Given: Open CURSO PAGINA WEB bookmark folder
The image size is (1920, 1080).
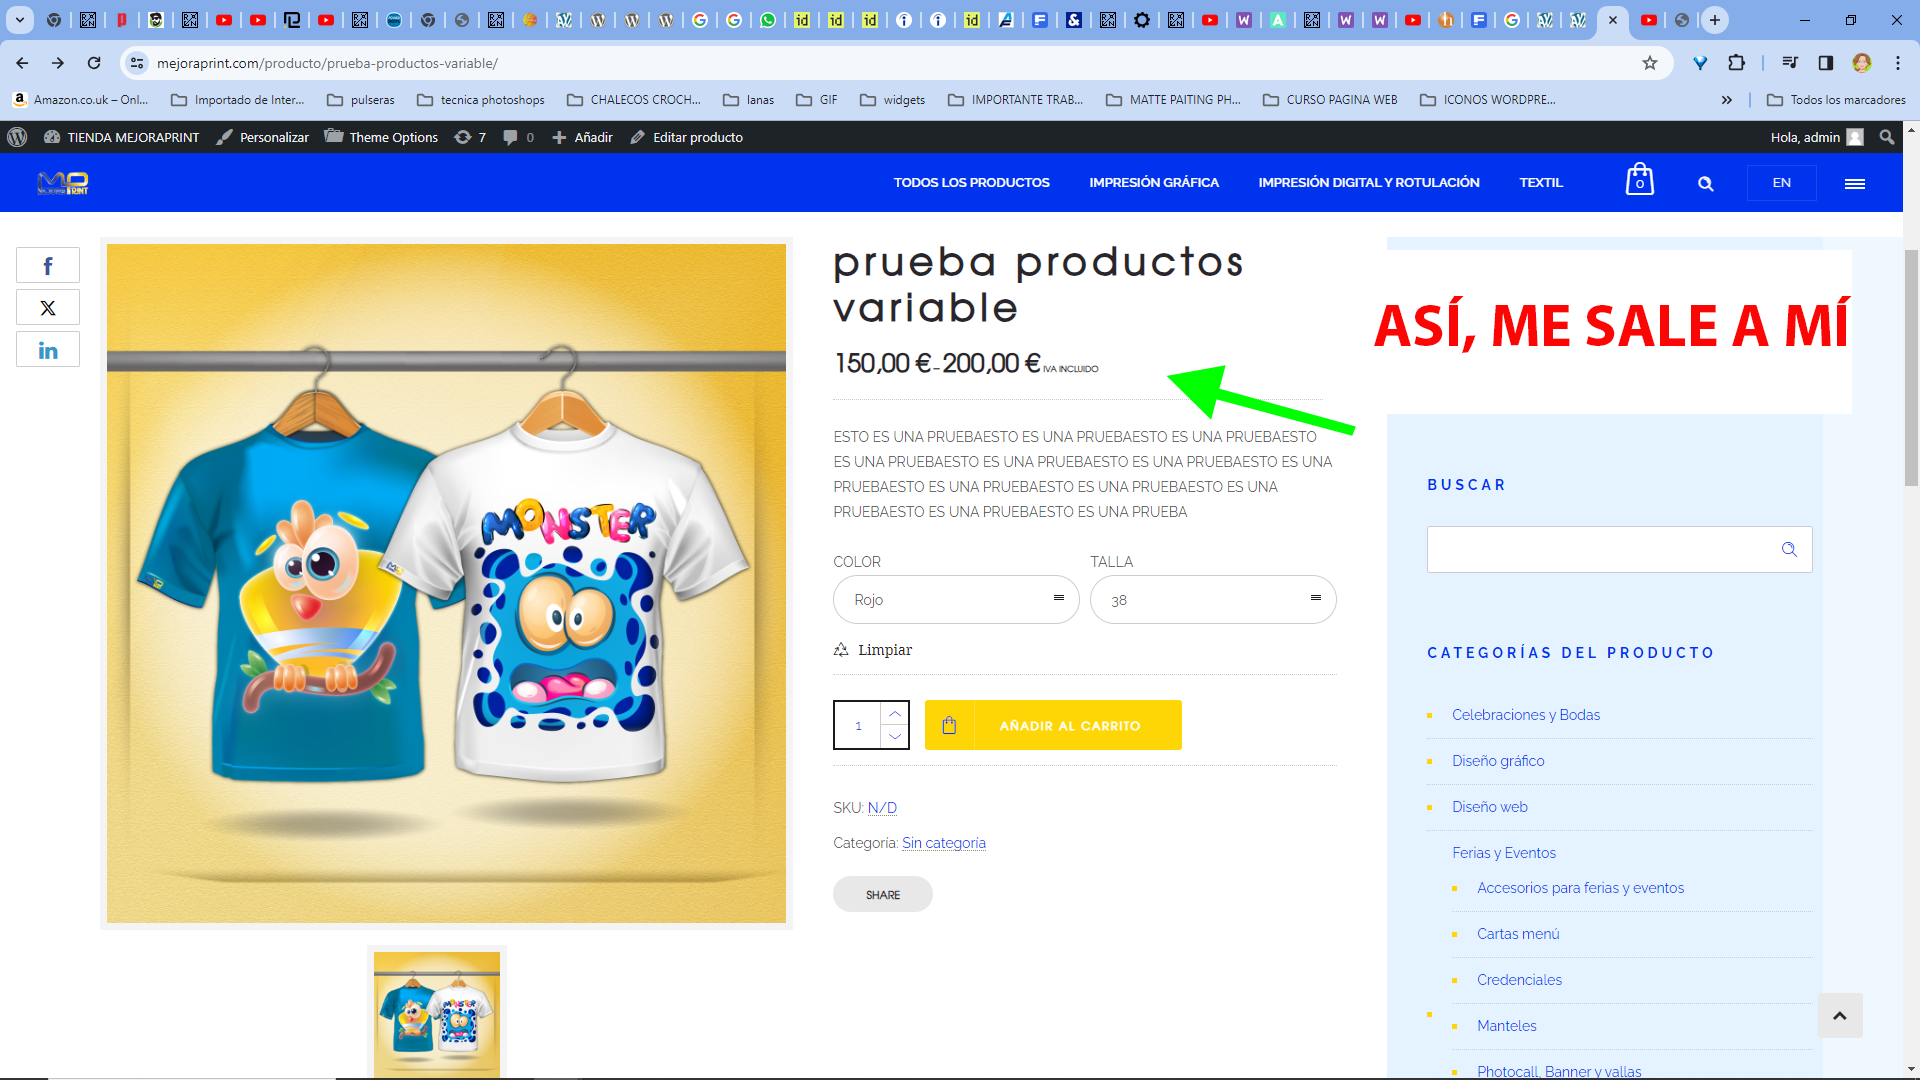Looking at the screenshot, I should click(1331, 100).
